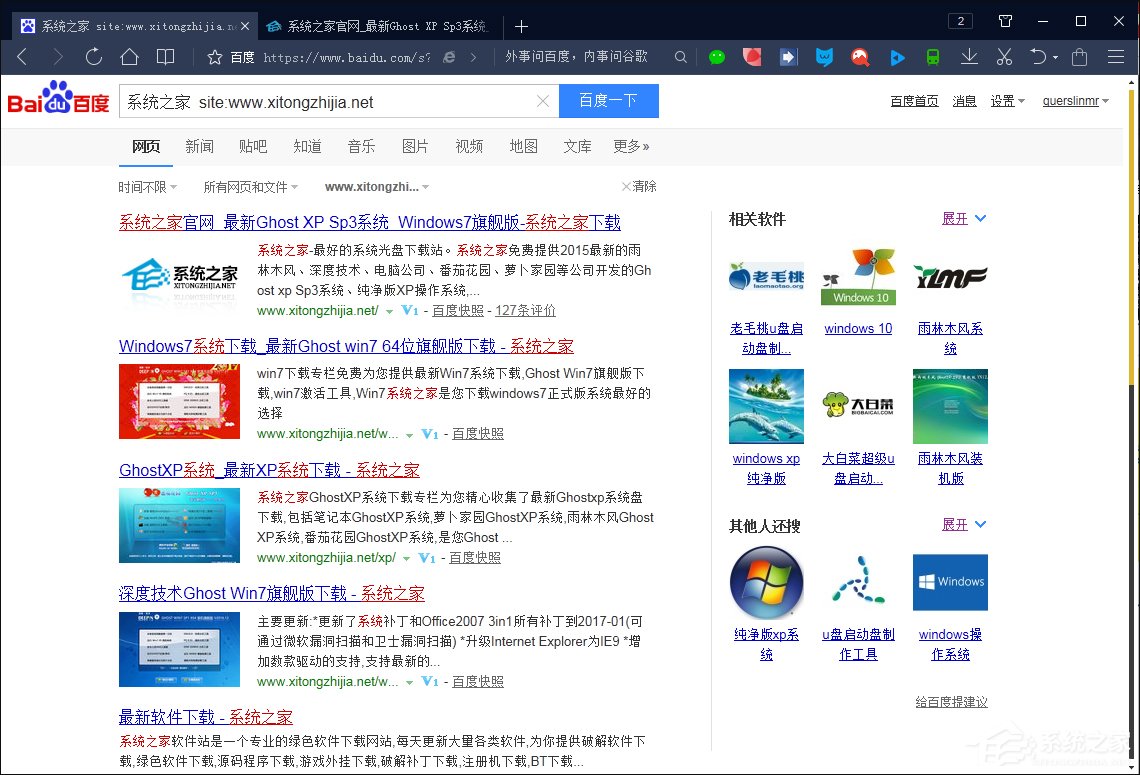The height and width of the screenshot is (775, 1140).
Task: Click the blue cat browser extension icon
Action: pyautogui.click(x=824, y=57)
